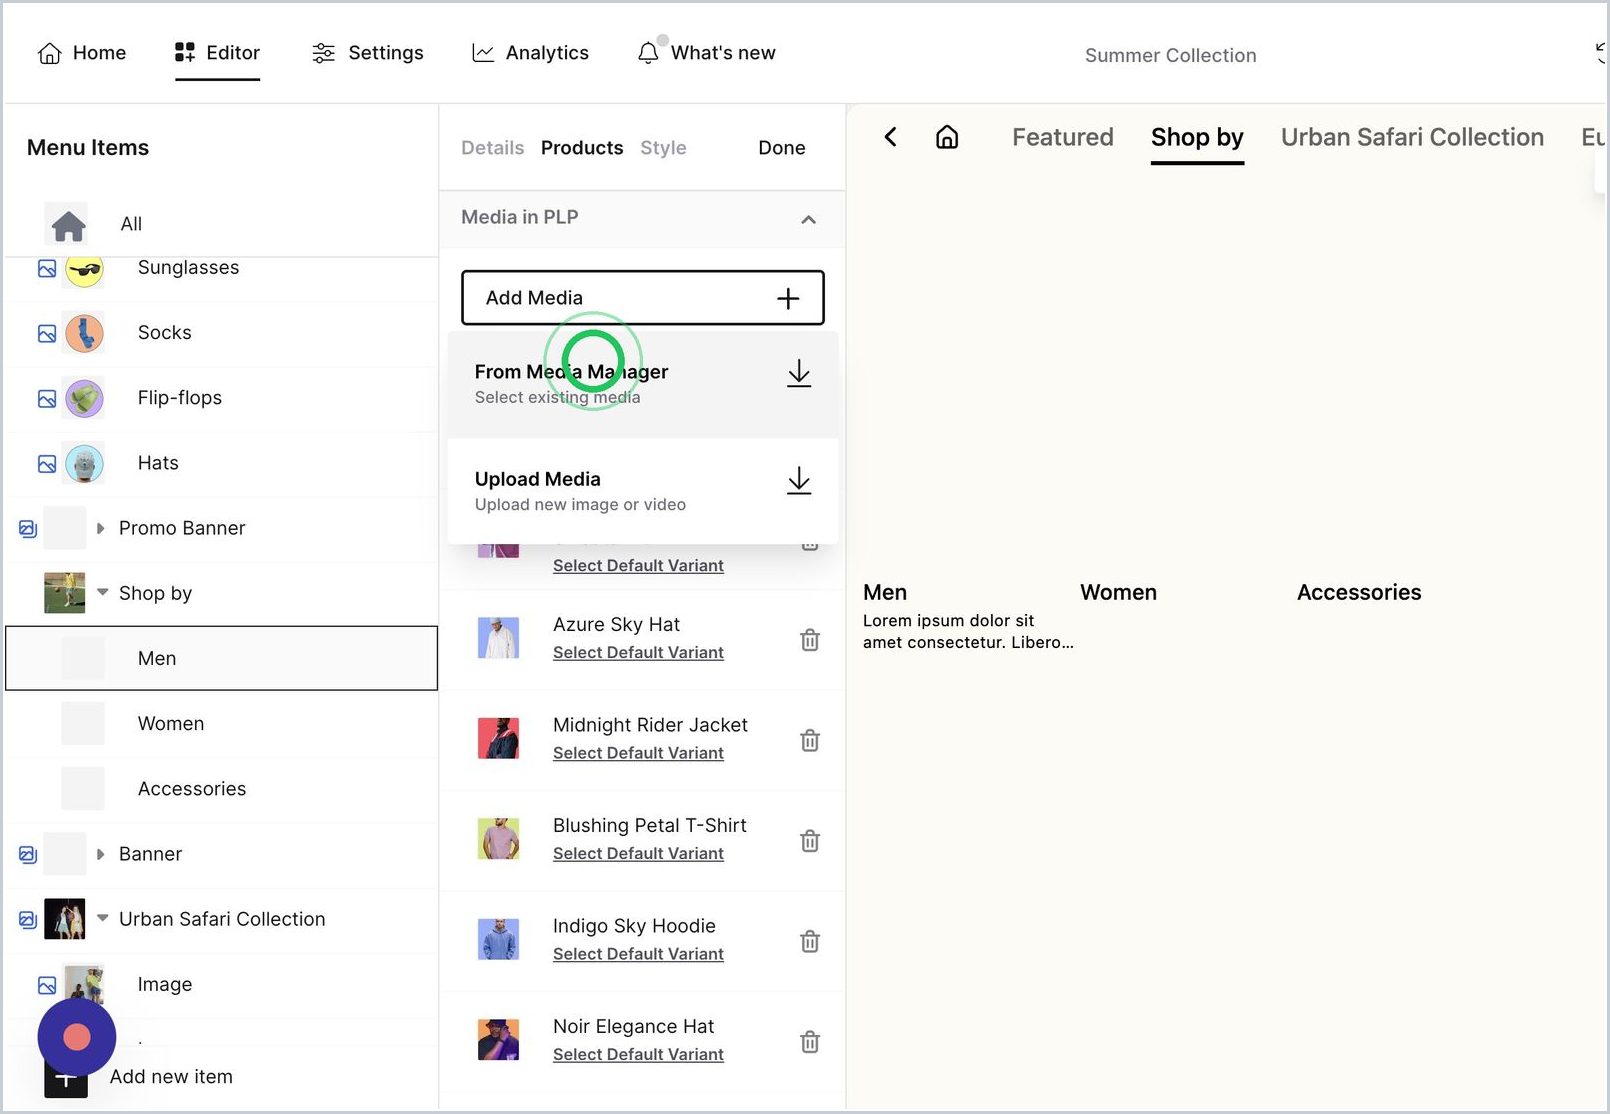
Task: Go to the Home navigation item
Action: point(82,53)
